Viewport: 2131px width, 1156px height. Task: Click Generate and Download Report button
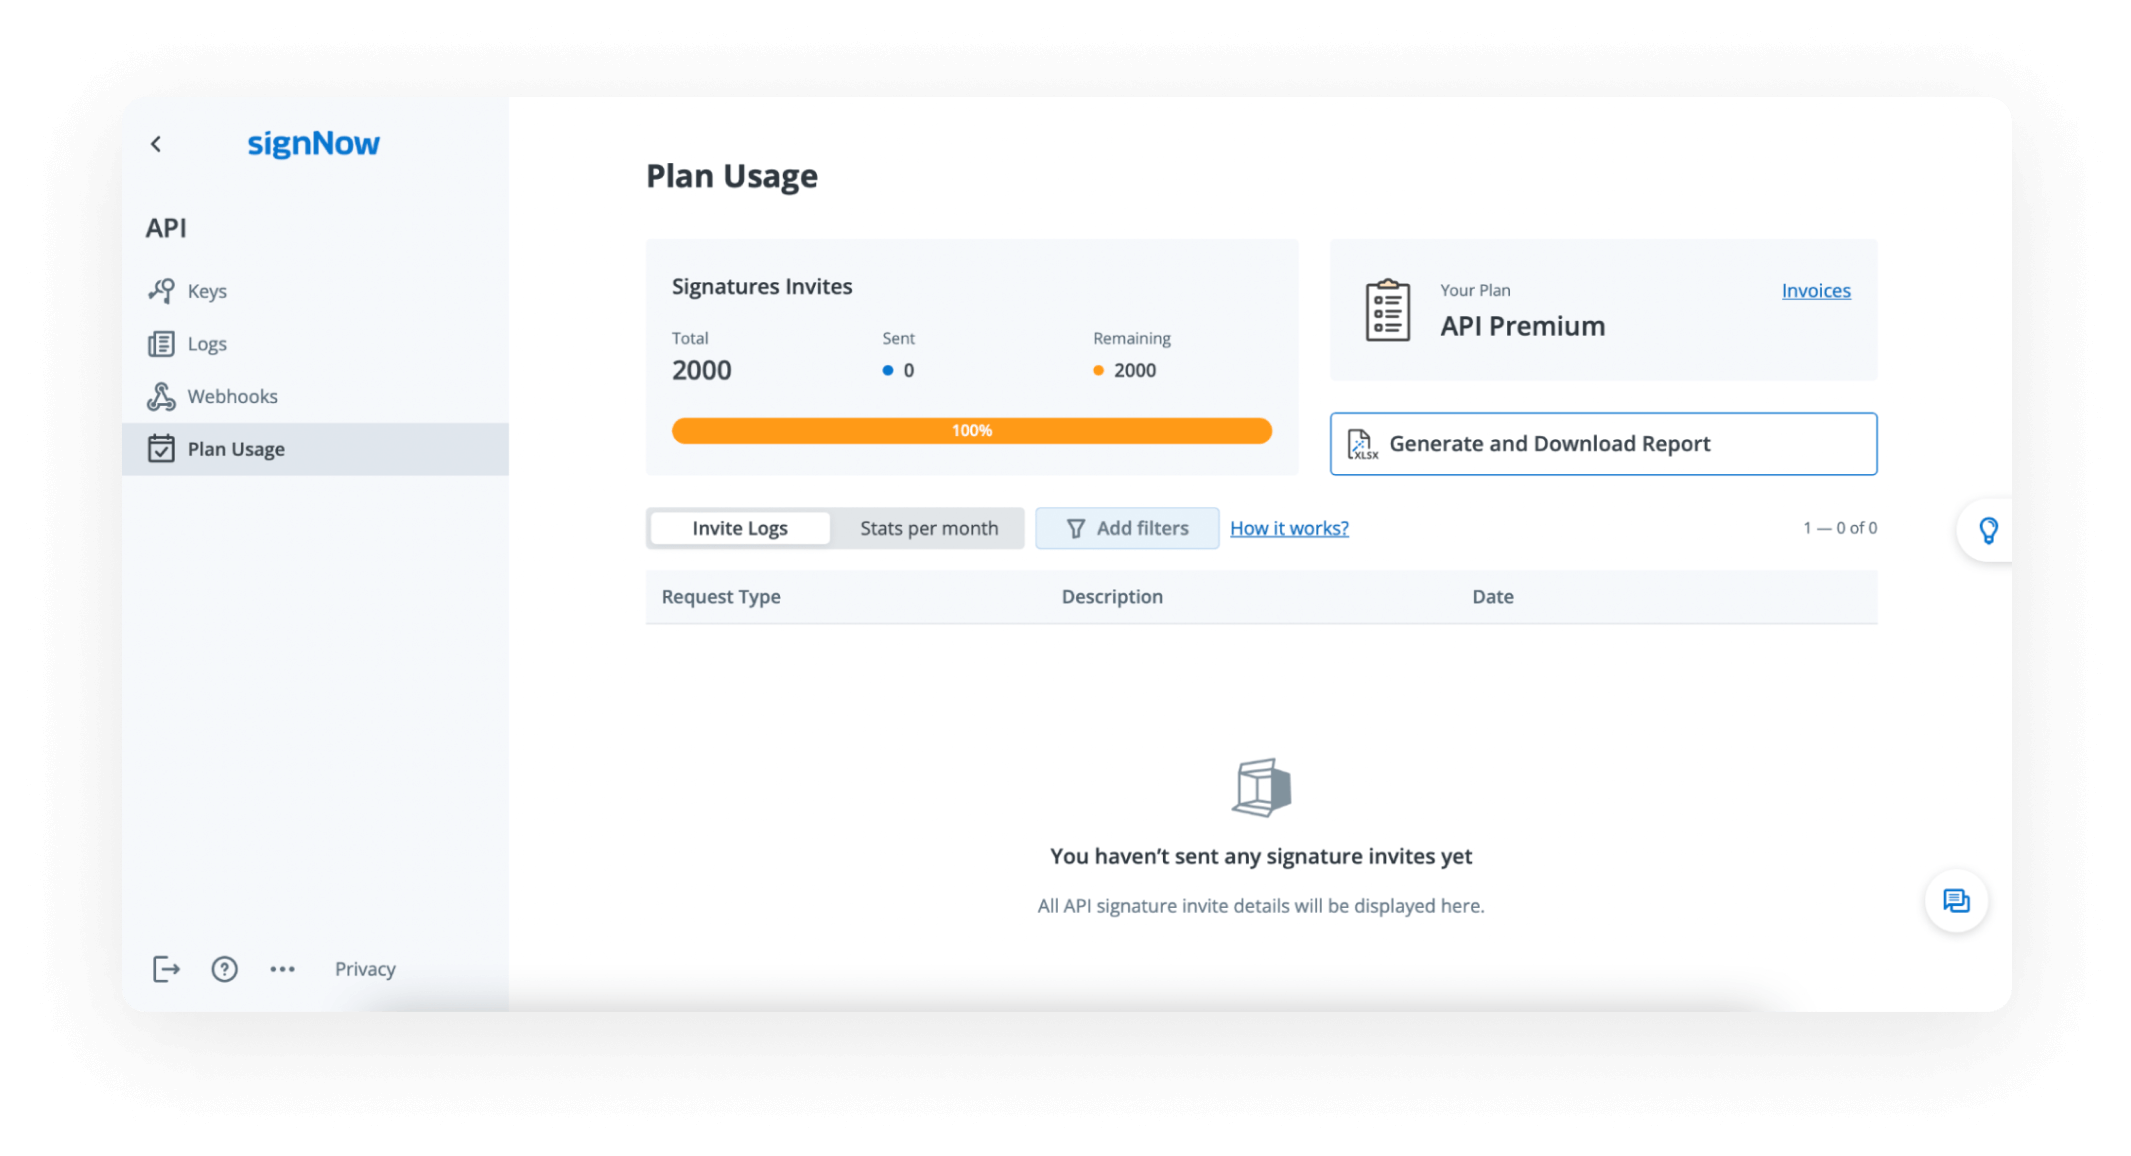(x=1603, y=444)
